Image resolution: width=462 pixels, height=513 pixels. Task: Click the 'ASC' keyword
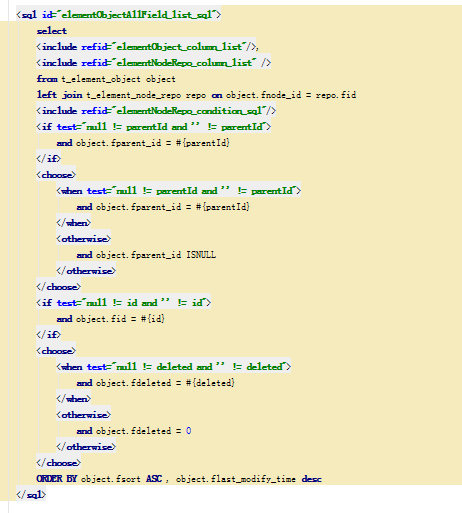pyautogui.click(x=154, y=479)
